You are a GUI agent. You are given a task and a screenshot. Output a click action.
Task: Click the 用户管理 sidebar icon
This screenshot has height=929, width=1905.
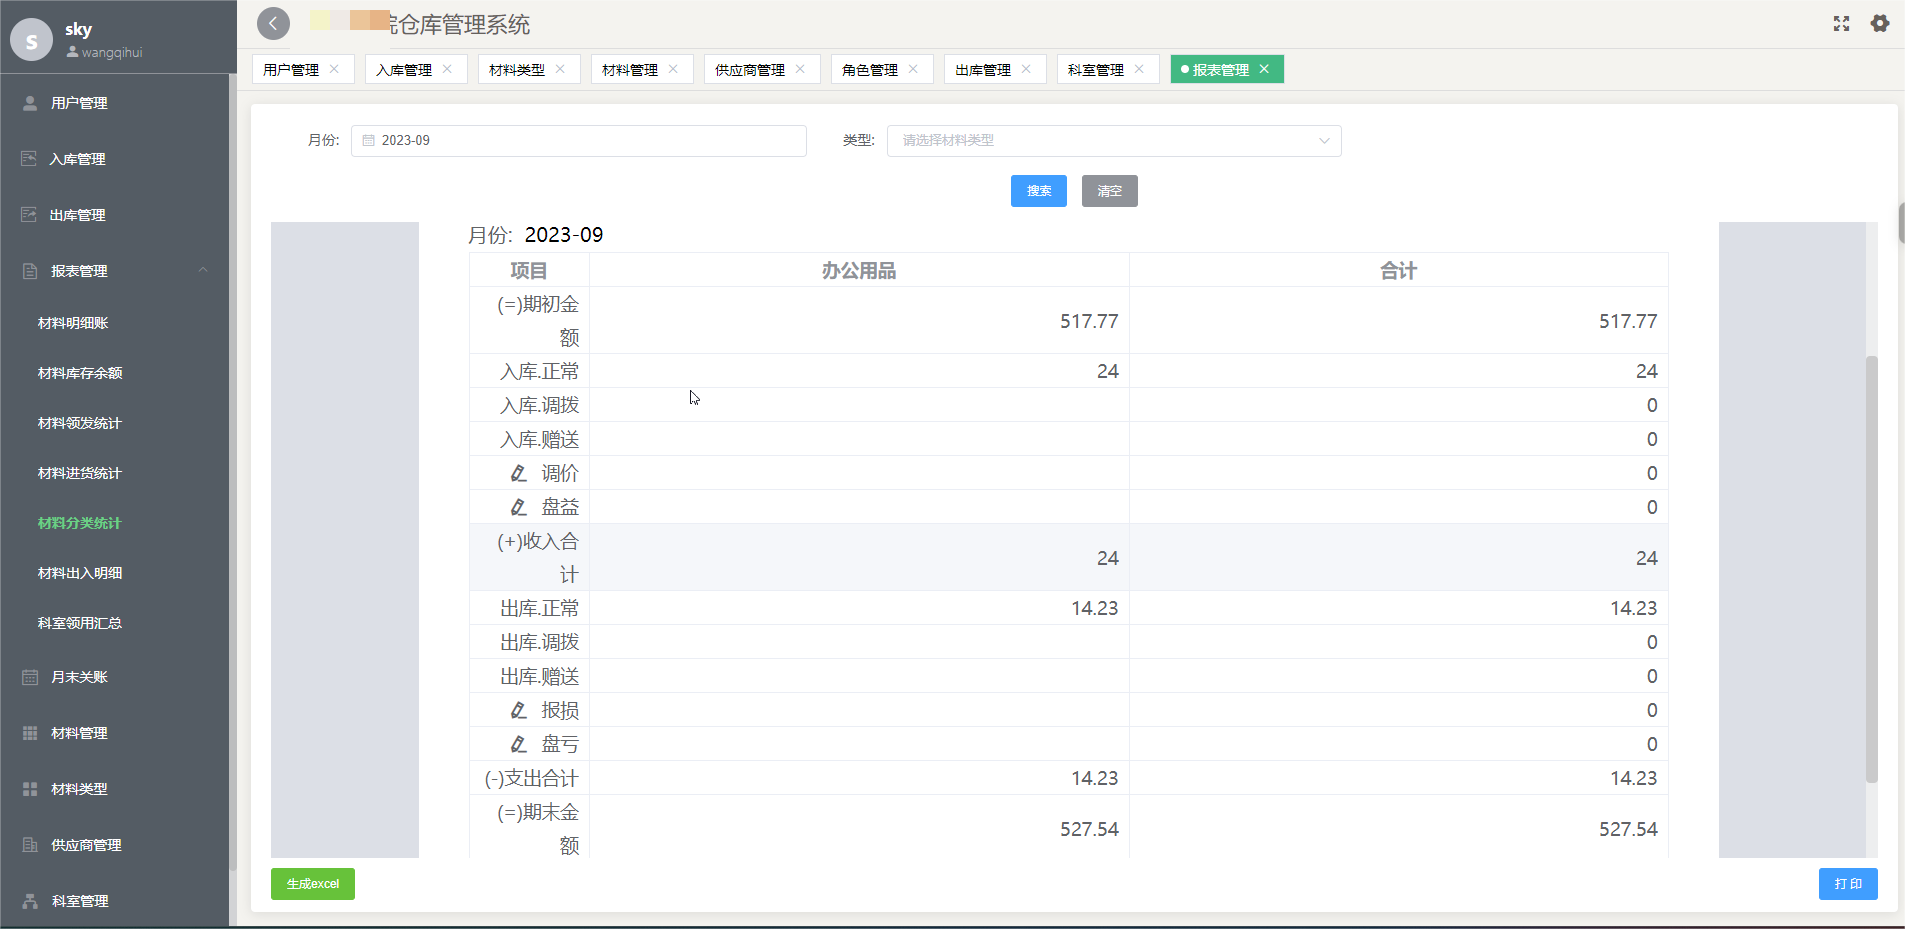[x=30, y=103]
